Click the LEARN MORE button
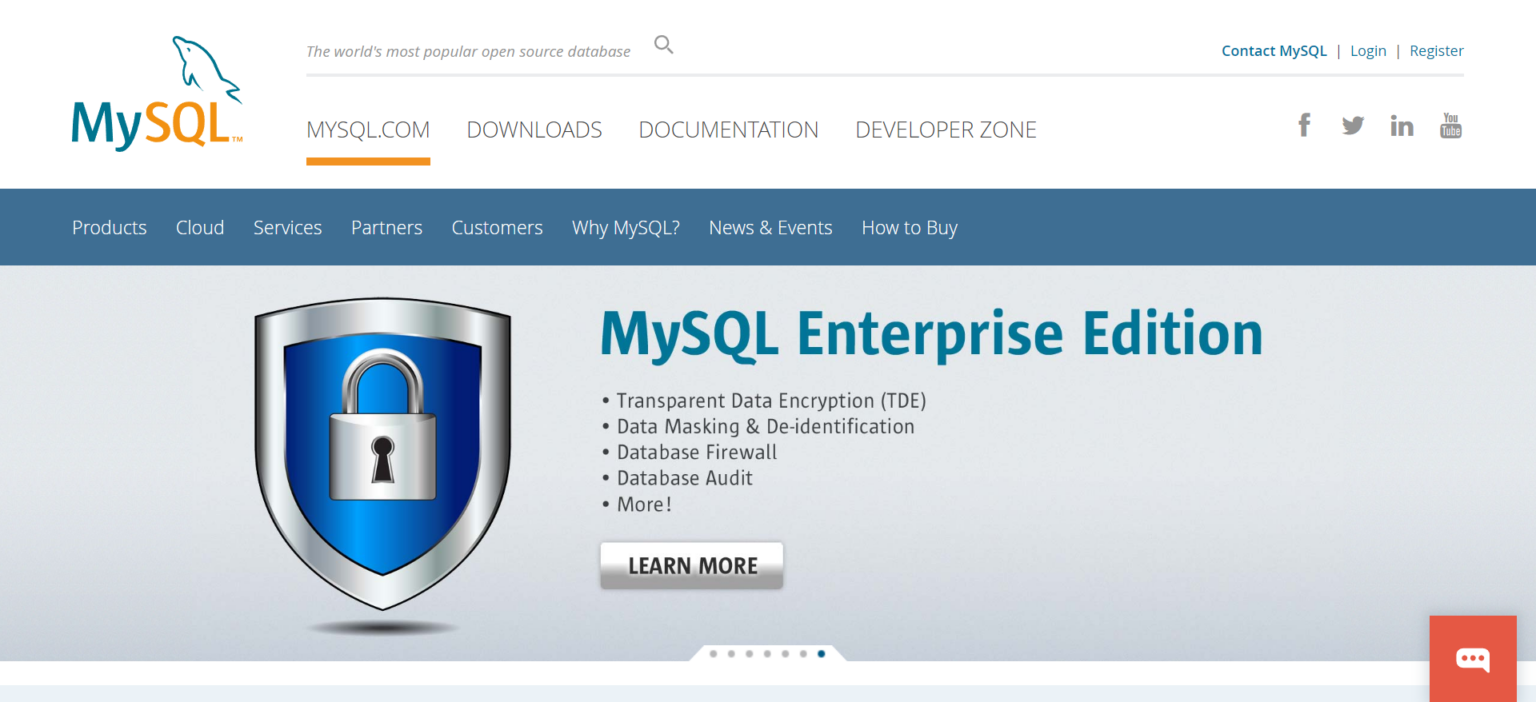1536x702 pixels. 691,565
